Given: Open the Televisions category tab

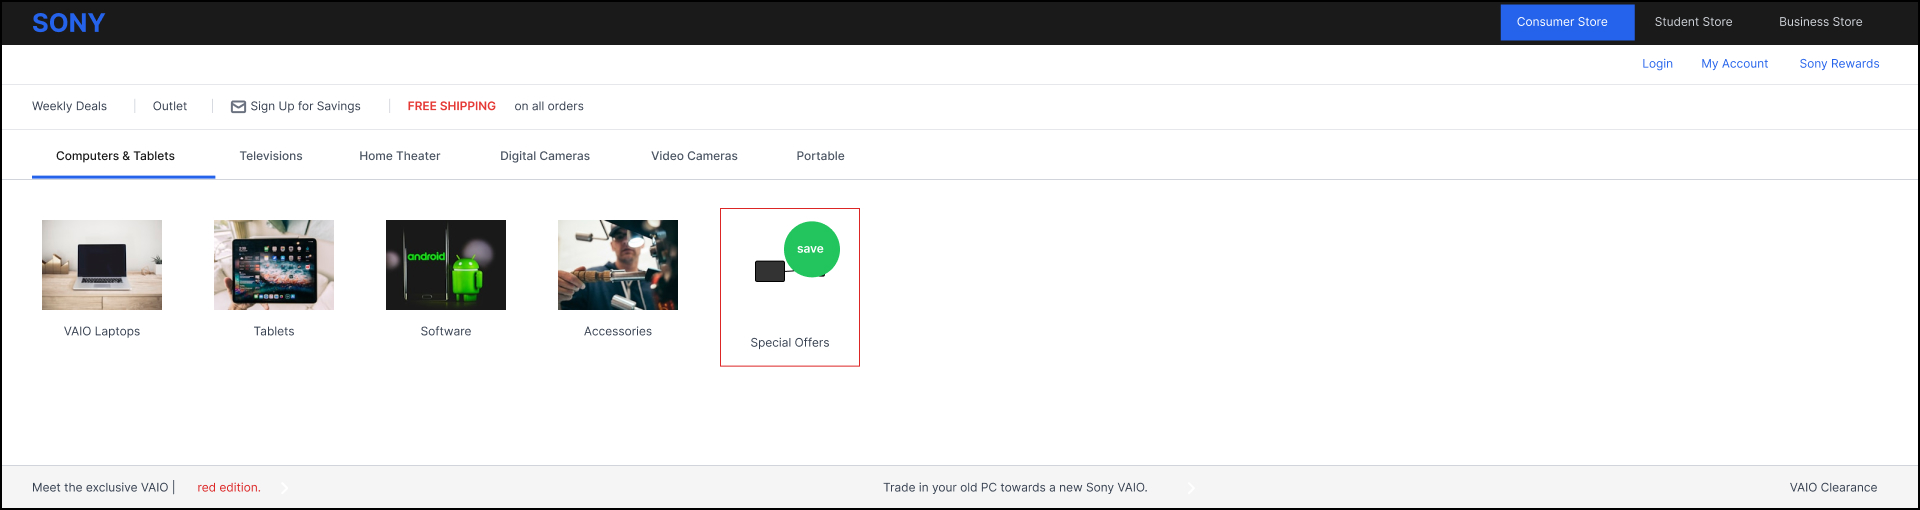Looking at the screenshot, I should (271, 156).
